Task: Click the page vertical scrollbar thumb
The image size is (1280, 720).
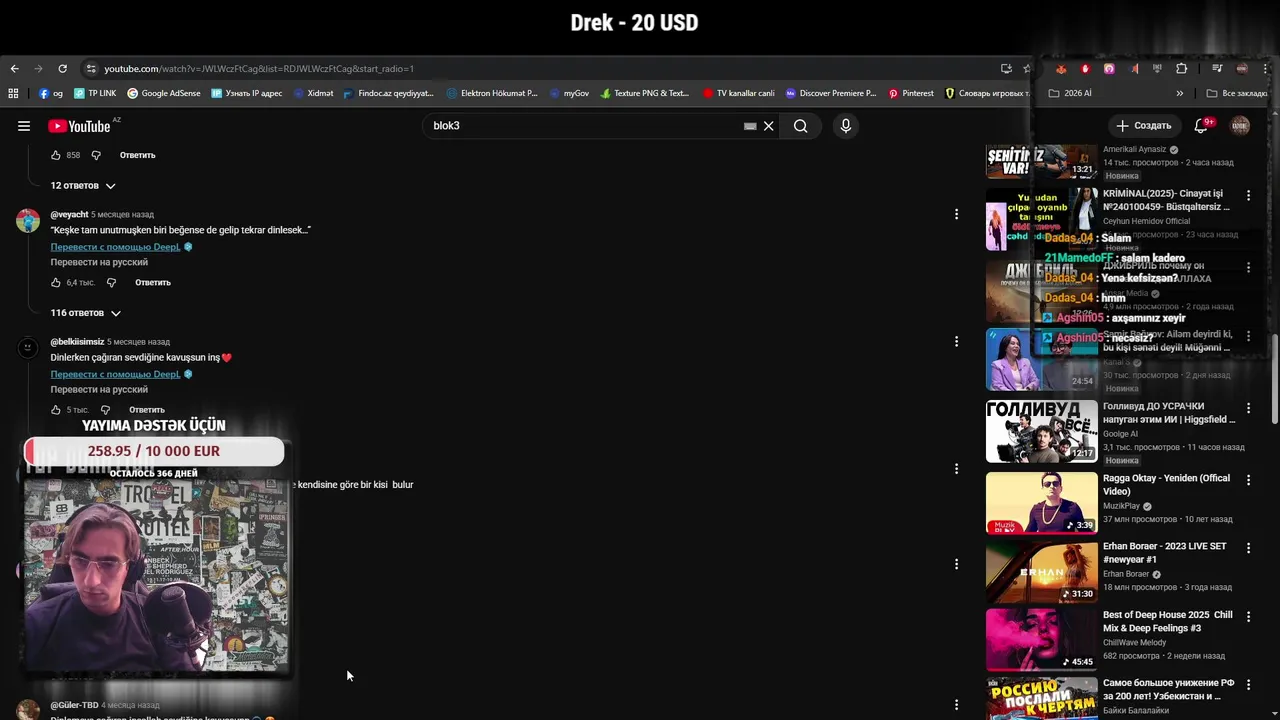Action: pos(1274,378)
